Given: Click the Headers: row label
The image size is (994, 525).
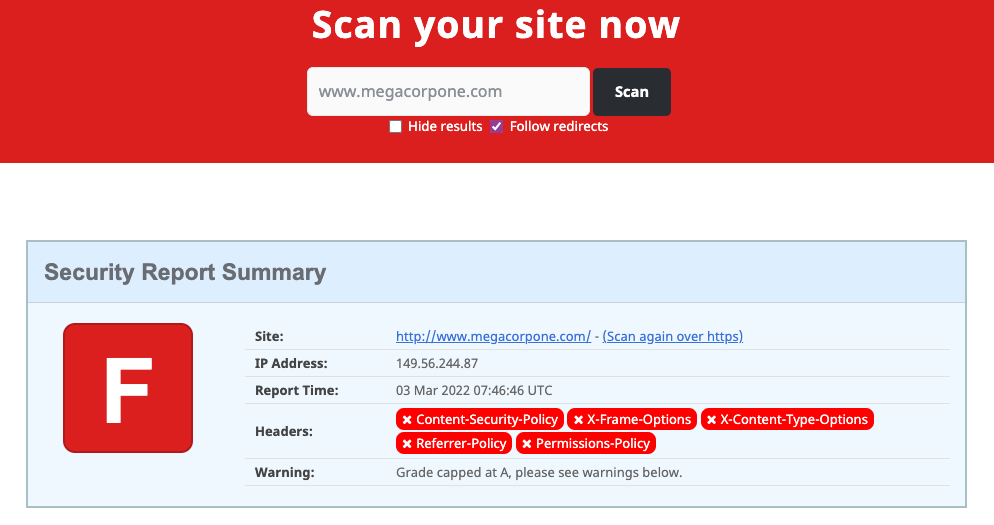Looking at the screenshot, I should [x=284, y=431].
